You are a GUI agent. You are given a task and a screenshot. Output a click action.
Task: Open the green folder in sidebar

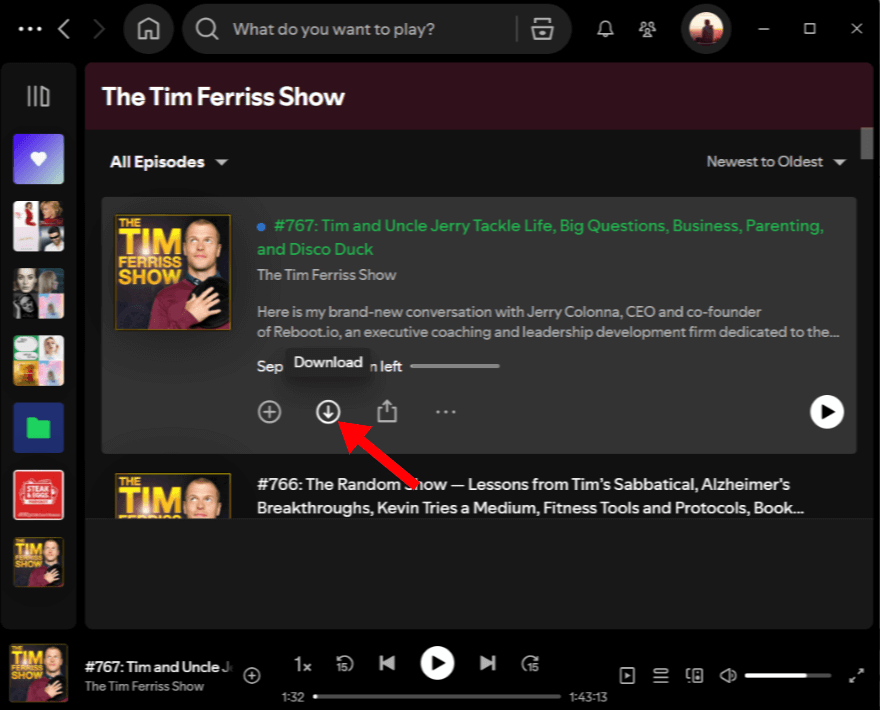pyautogui.click(x=38, y=428)
